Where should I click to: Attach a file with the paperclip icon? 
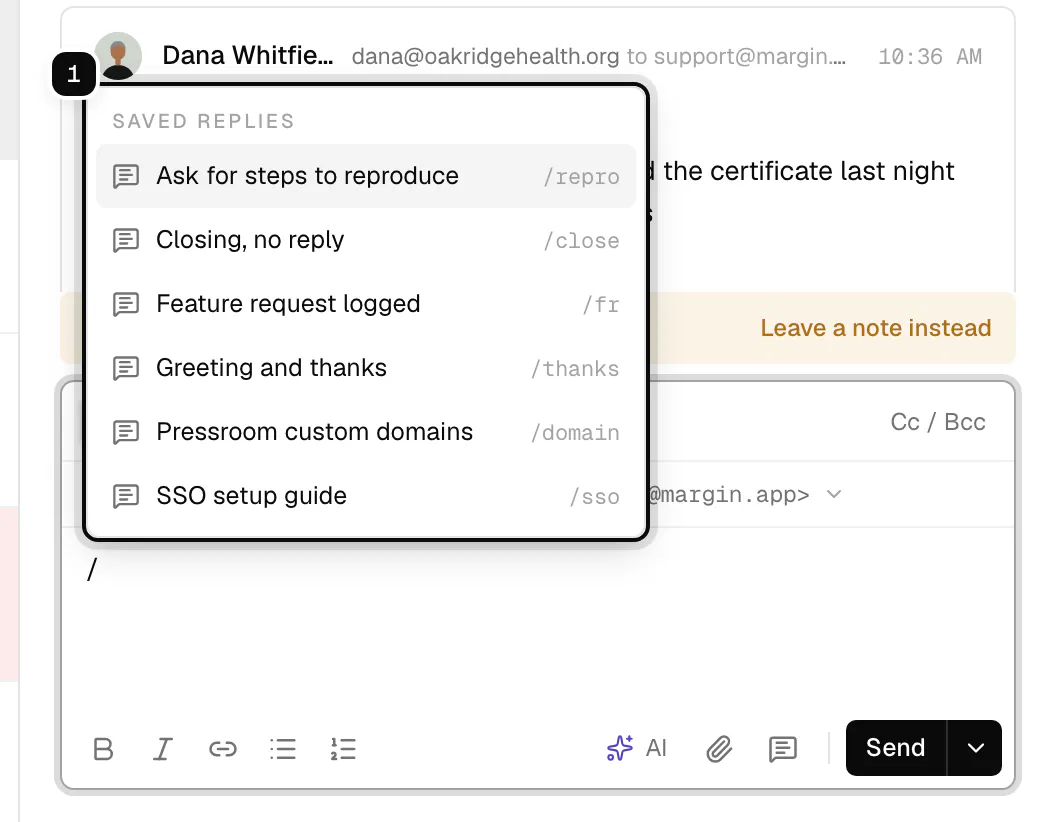pos(719,749)
